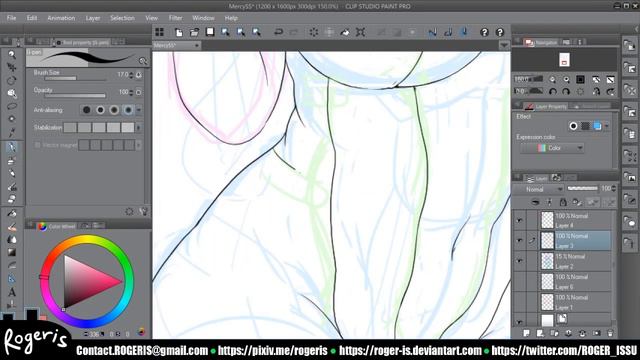This screenshot has width=640, height=360.
Task: Expand layer effect options arrow
Action: click(607, 126)
